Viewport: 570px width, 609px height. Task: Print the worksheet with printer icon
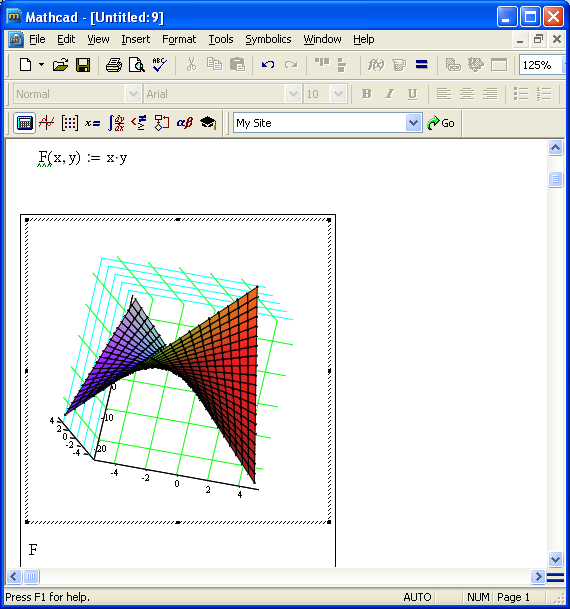(x=114, y=64)
